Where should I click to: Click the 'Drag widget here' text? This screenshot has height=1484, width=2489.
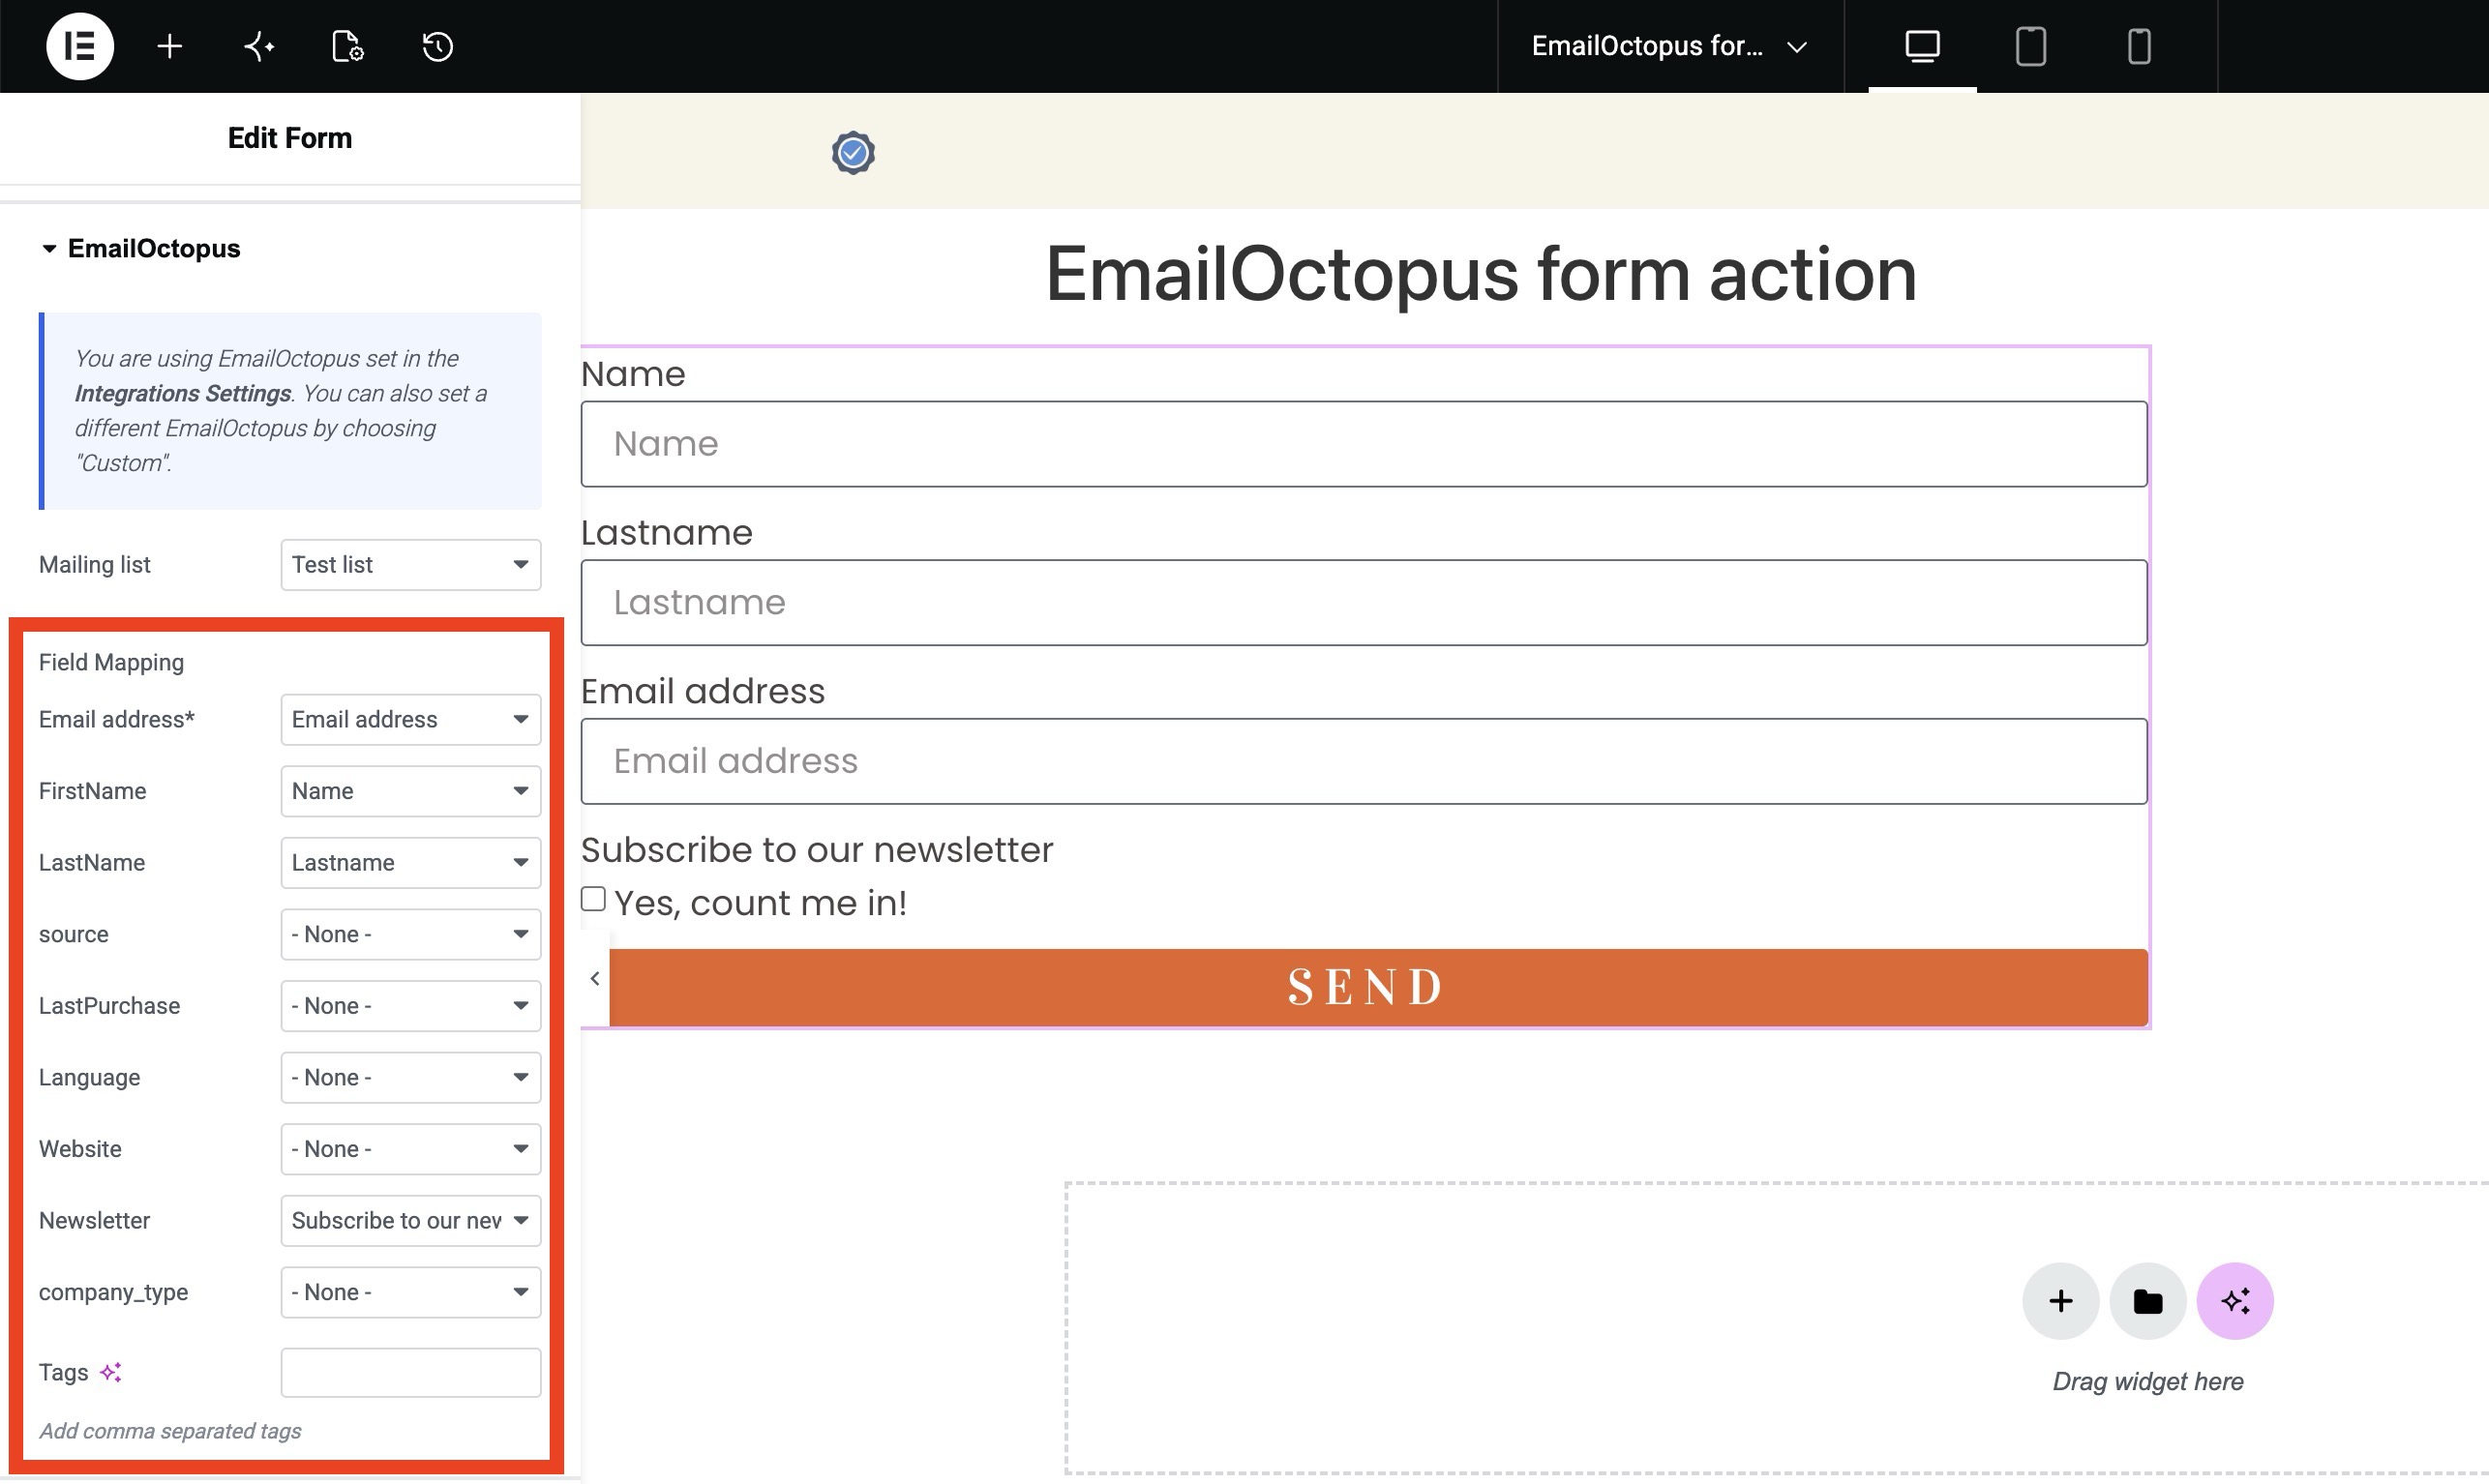point(2147,1381)
